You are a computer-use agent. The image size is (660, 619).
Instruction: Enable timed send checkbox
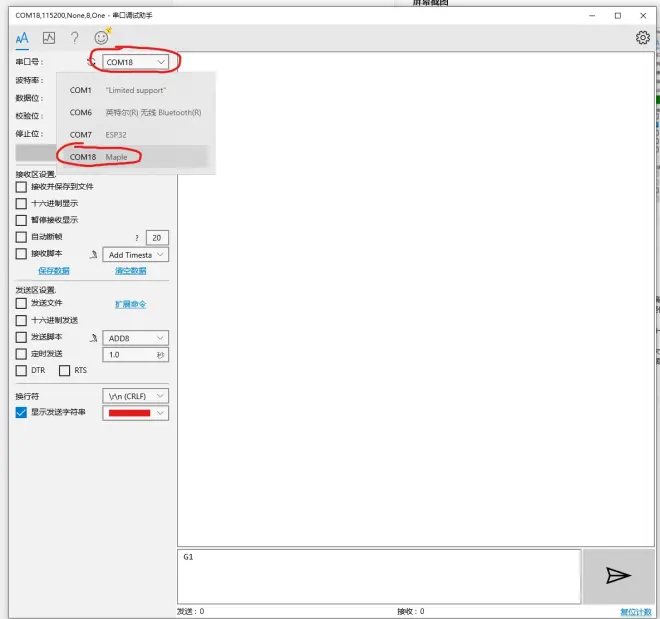[21, 354]
